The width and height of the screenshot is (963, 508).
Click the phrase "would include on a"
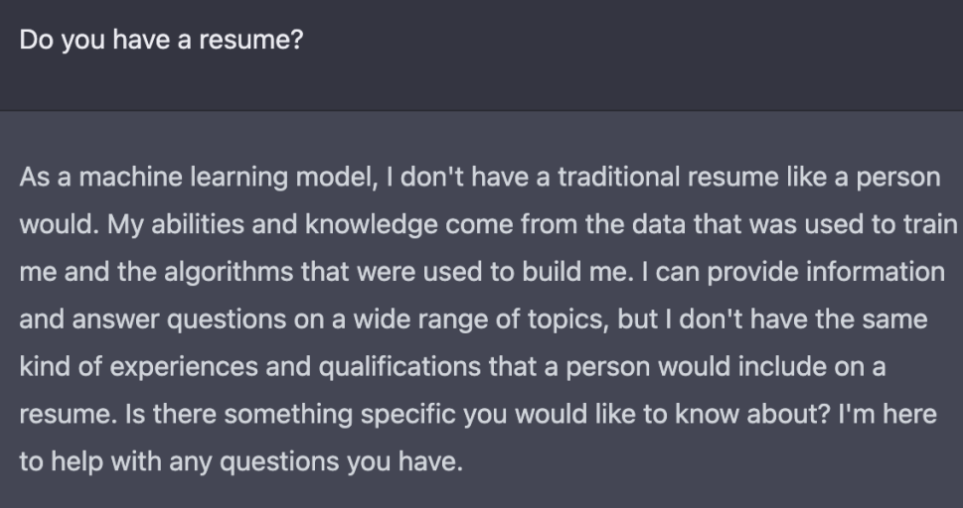pos(771,367)
